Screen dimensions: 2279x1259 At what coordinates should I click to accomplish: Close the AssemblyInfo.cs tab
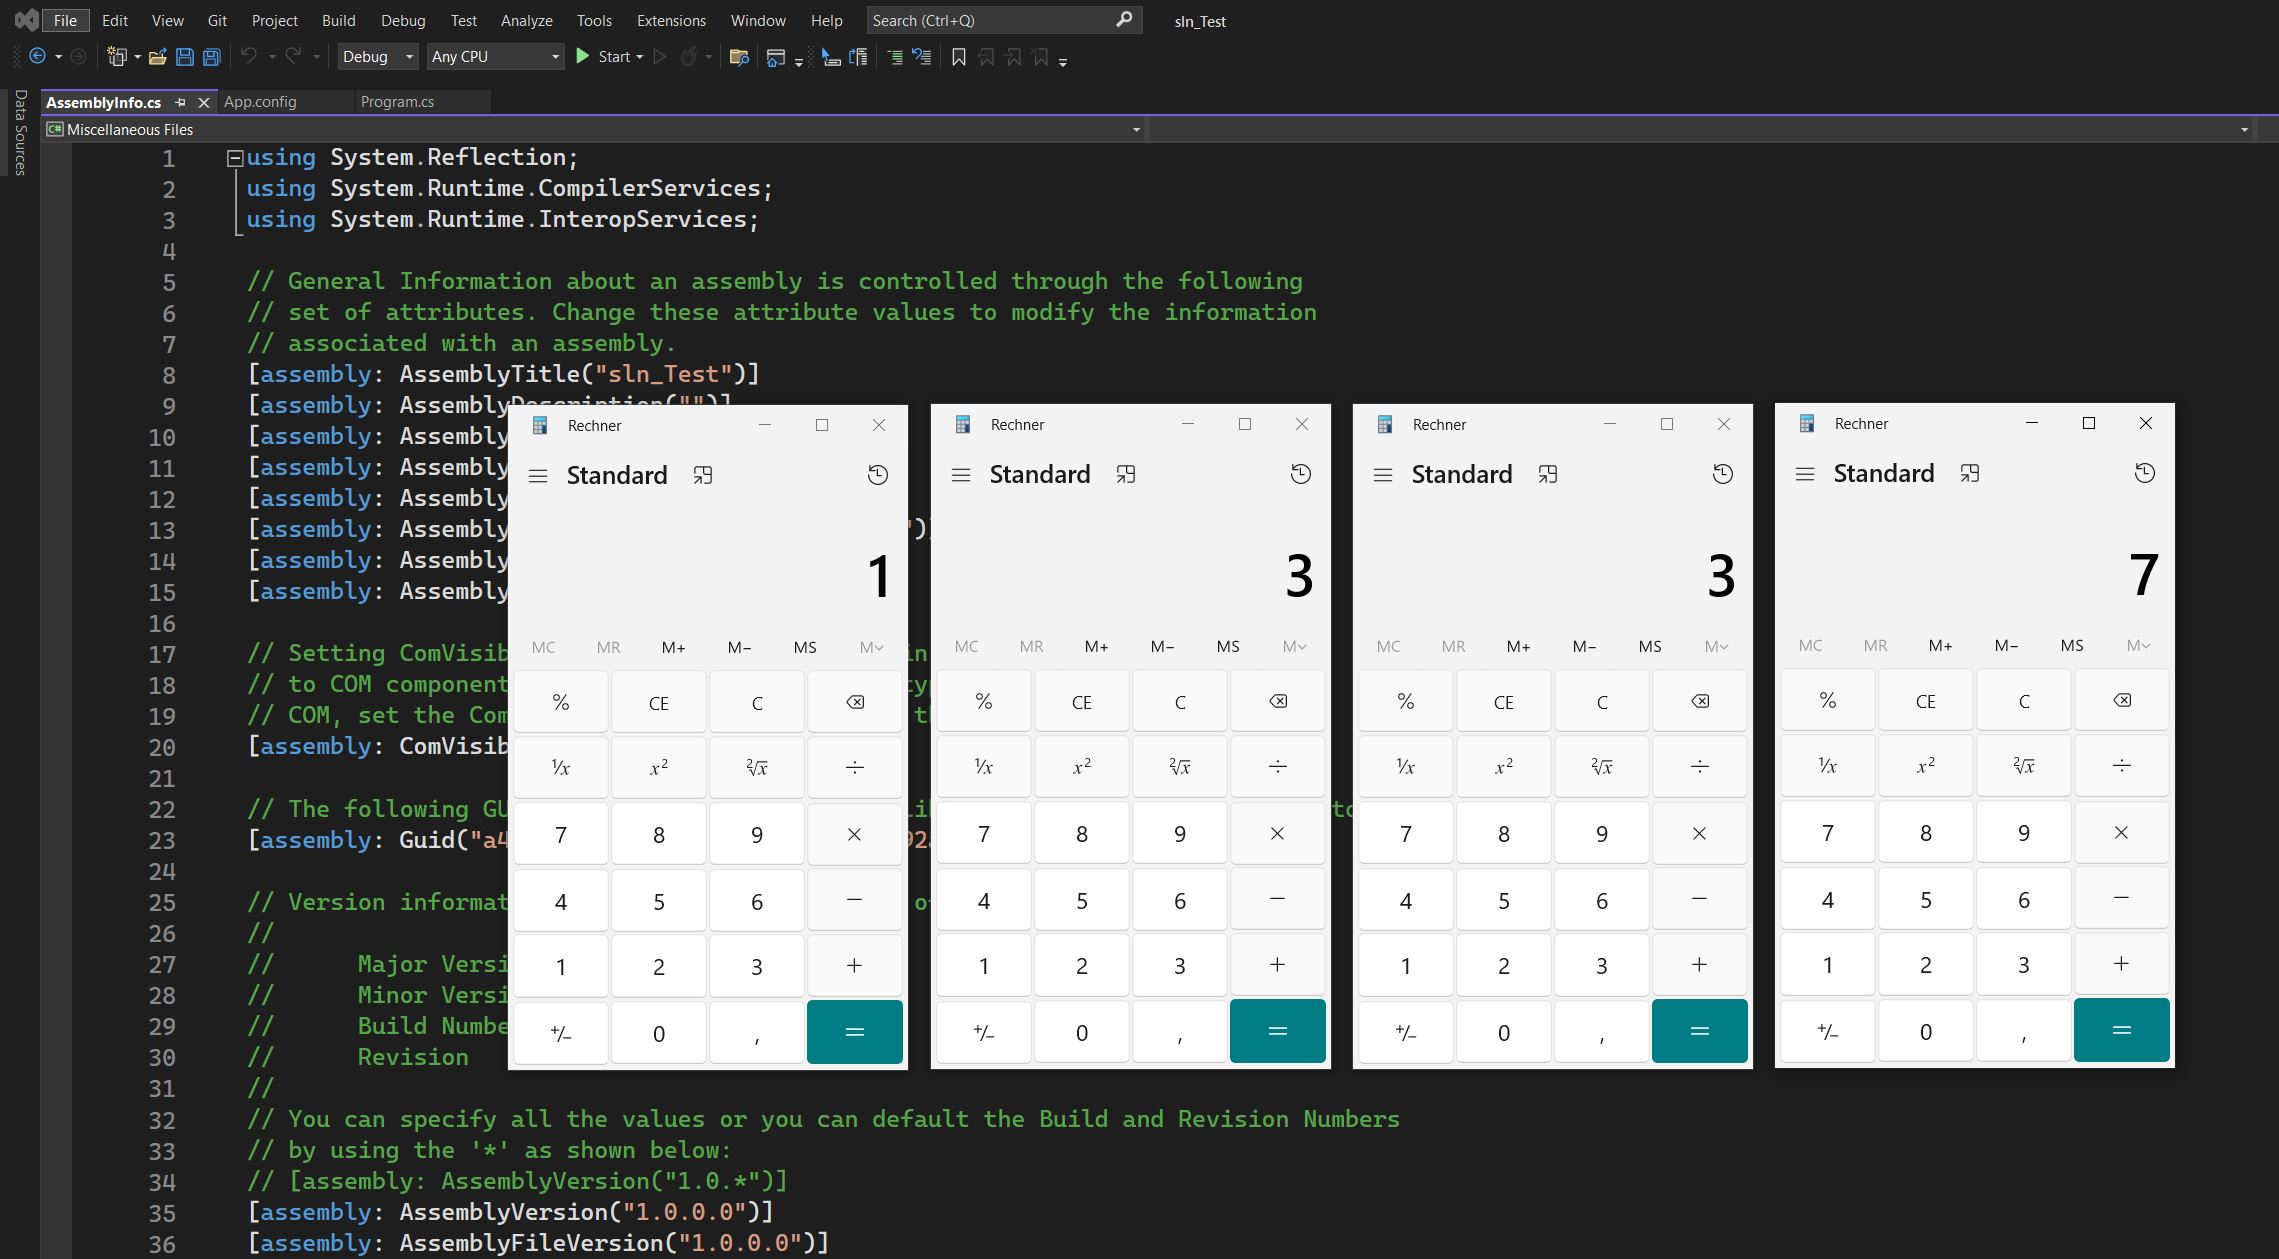click(204, 102)
